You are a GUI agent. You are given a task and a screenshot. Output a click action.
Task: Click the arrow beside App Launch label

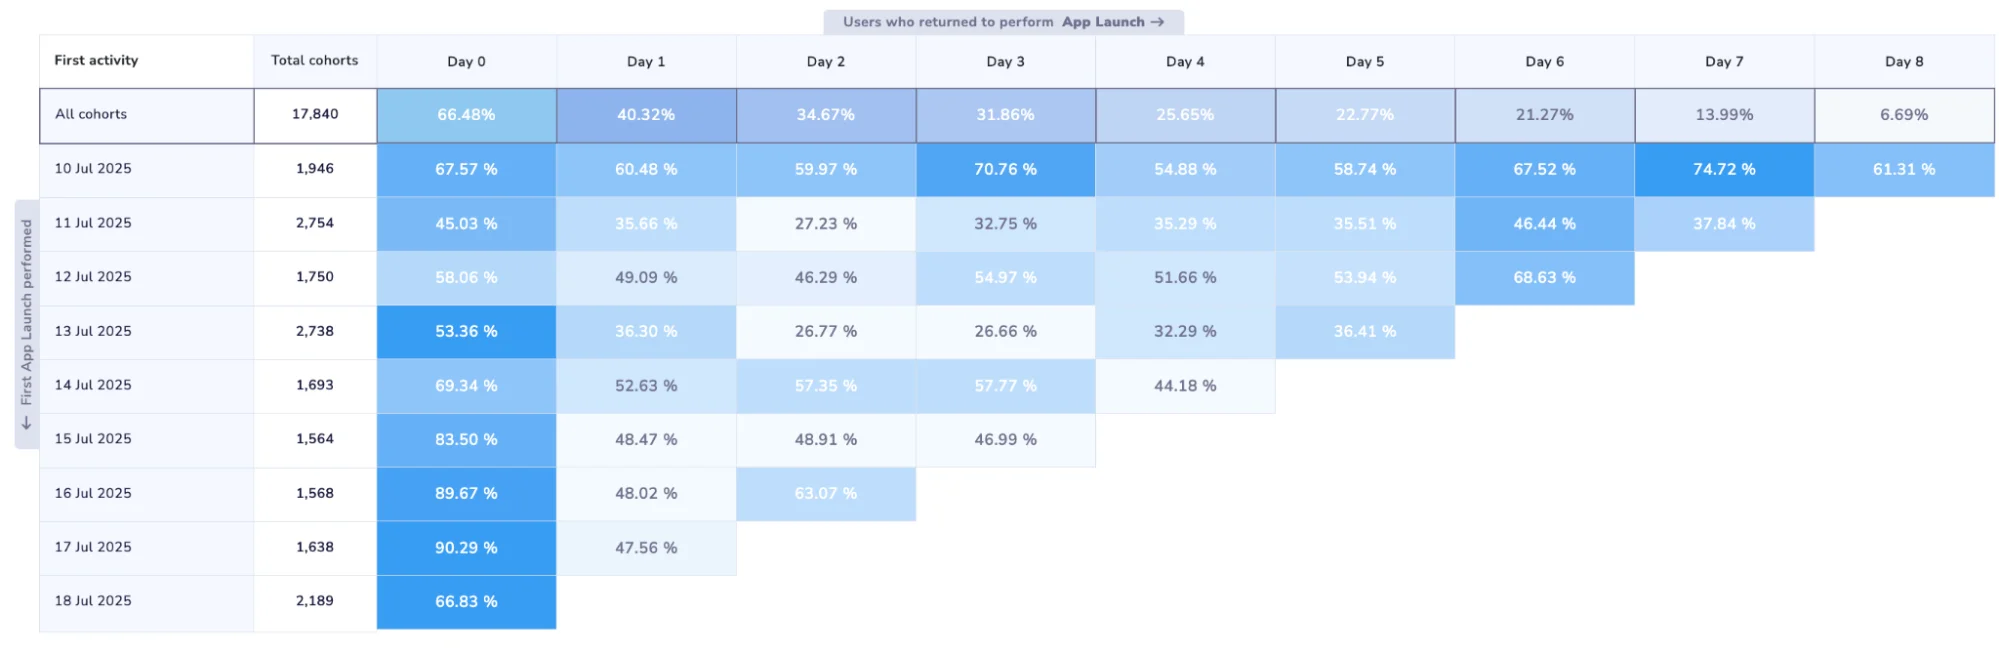tap(1157, 22)
